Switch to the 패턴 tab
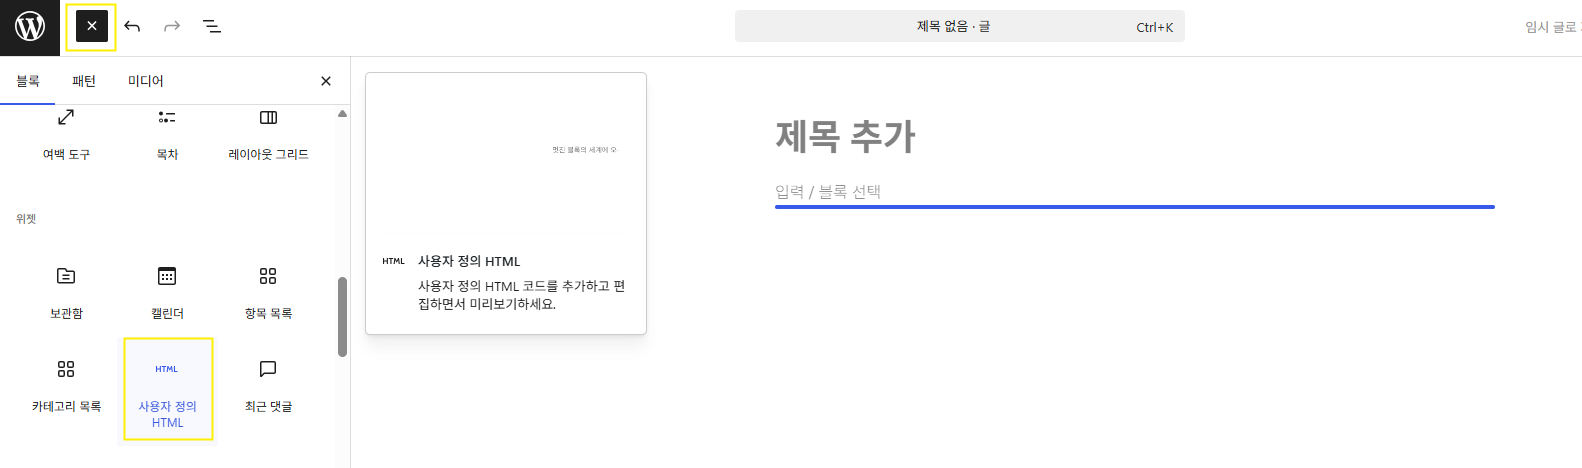Screen dimensions: 1582x468 pos(84,81)
